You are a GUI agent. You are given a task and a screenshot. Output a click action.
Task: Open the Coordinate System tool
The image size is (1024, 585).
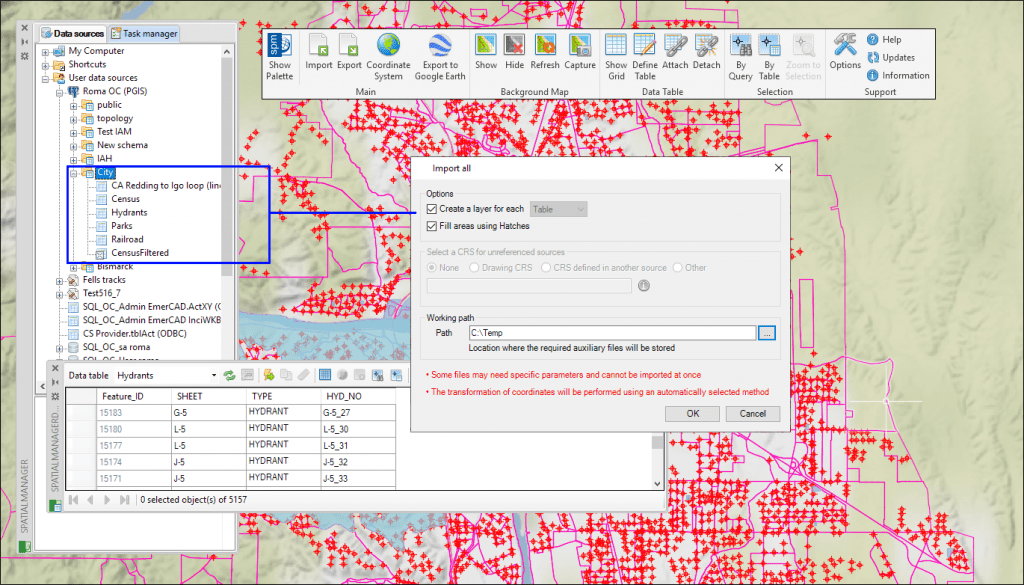point(387,55)
